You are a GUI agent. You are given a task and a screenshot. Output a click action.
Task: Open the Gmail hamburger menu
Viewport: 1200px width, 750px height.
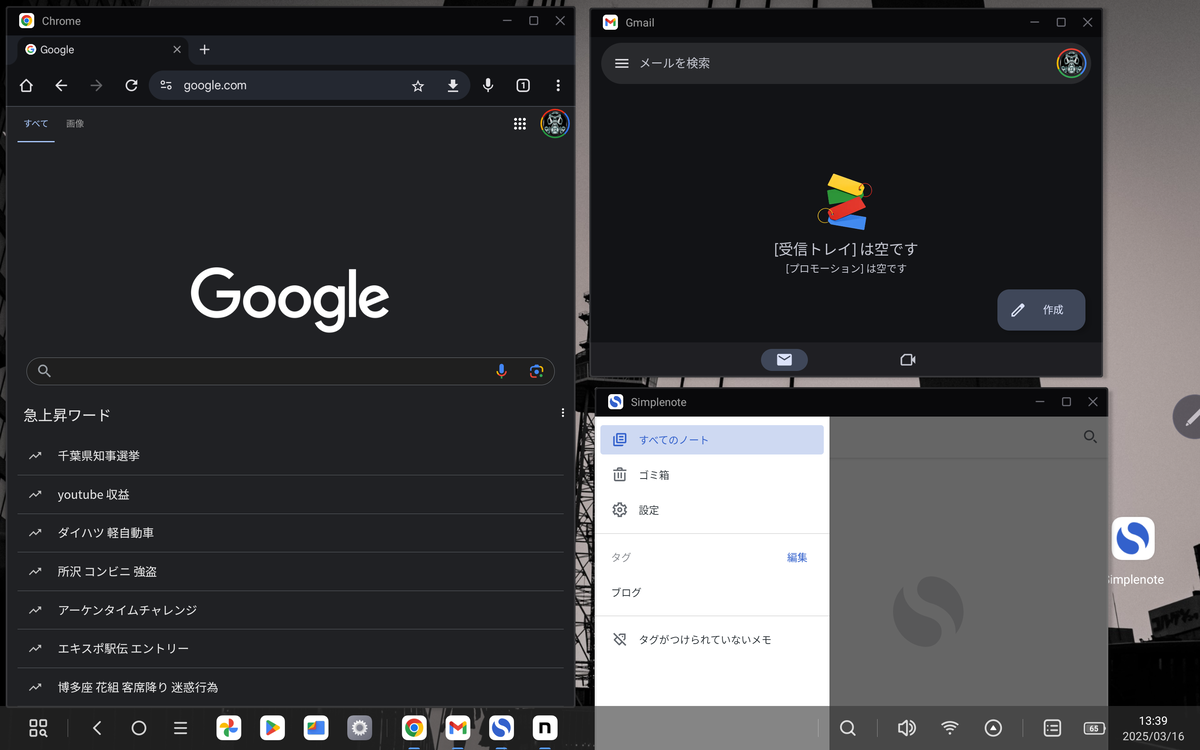[x=622, y=63]
